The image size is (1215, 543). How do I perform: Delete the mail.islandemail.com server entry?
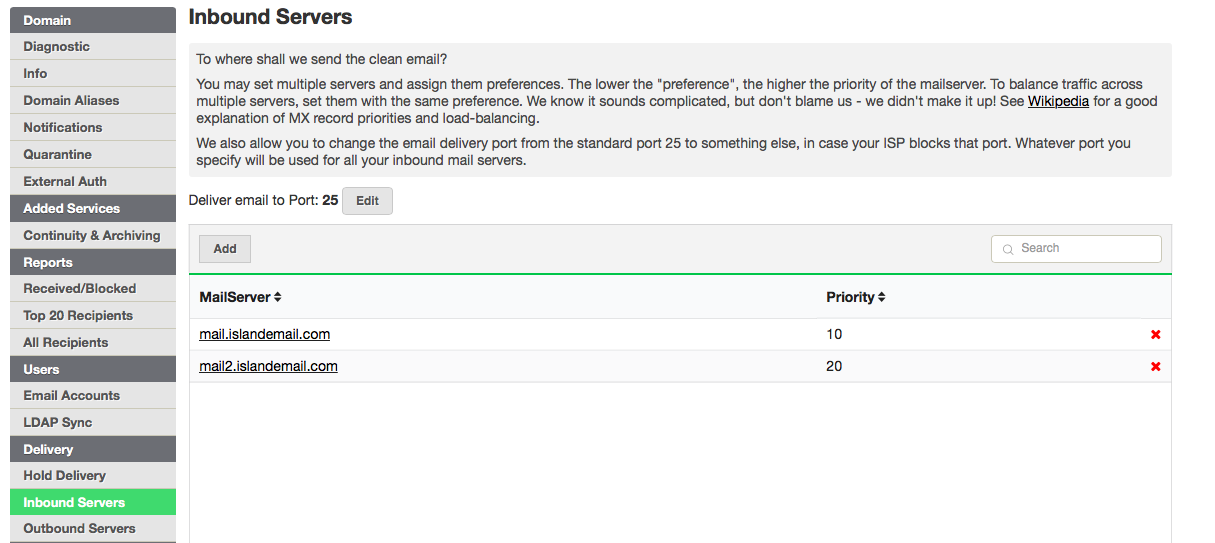click(x=1156, y=335)
